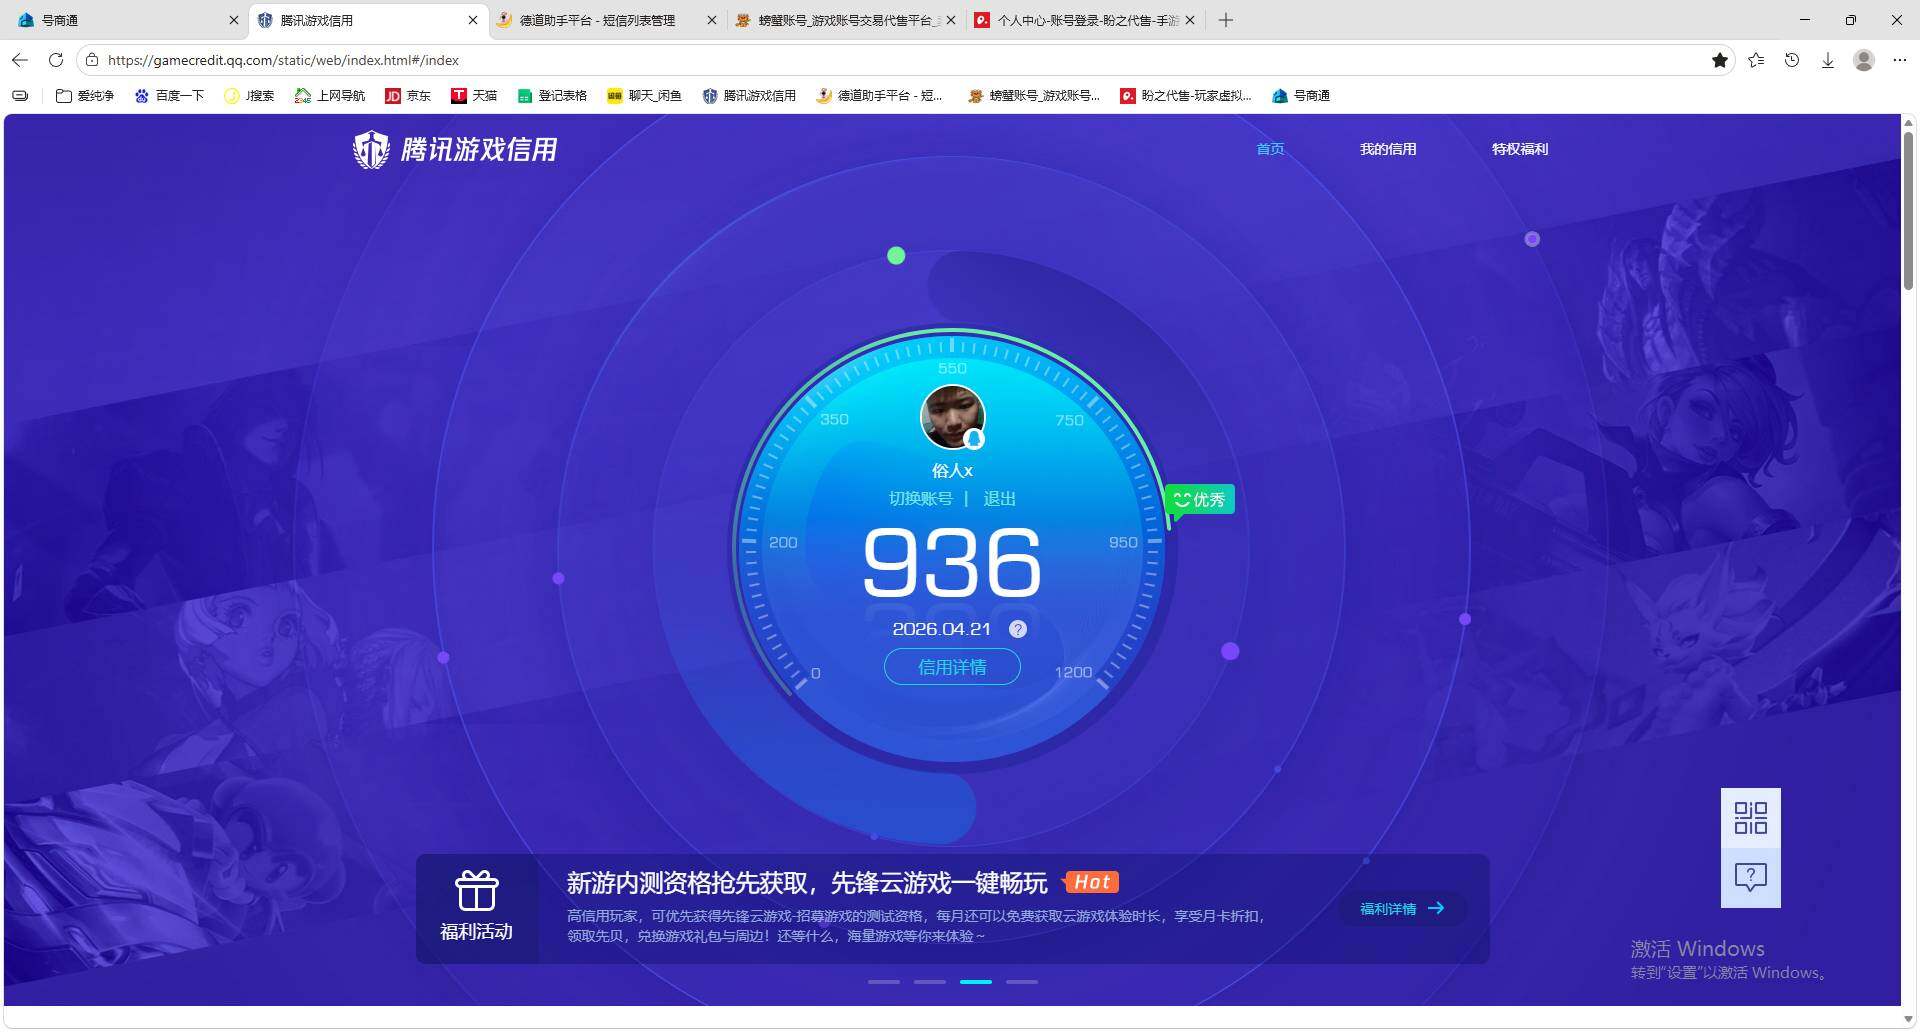Screen dimensions: 1920x1032
Task: Open the 盼之代售 bookmark
Action: point(1186,96)
